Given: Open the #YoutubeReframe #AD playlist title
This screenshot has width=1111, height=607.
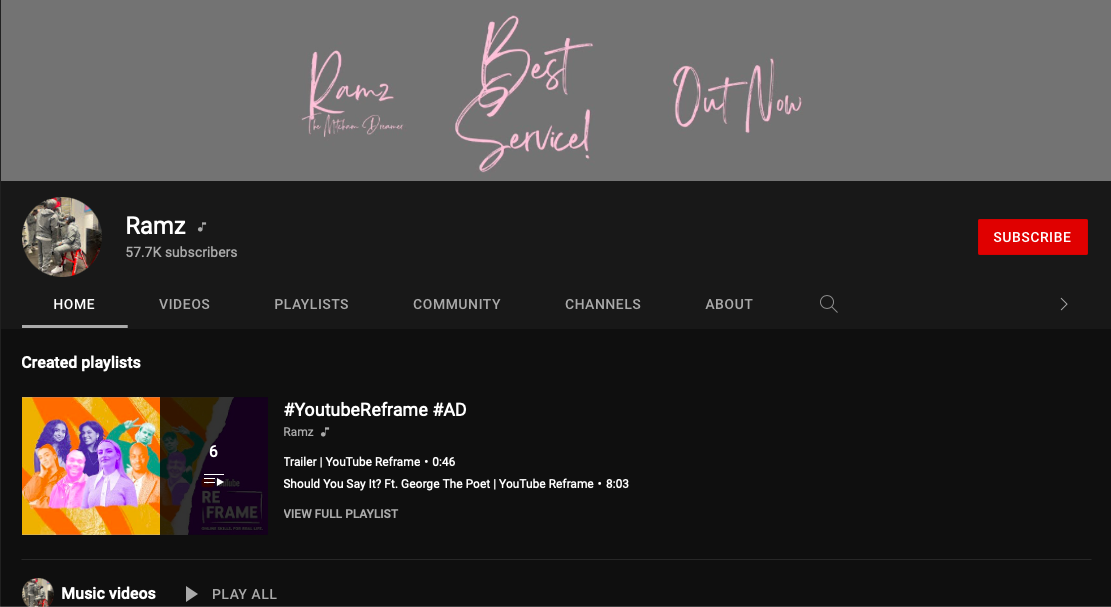Looking at the screenshot, I should point(375,409).
